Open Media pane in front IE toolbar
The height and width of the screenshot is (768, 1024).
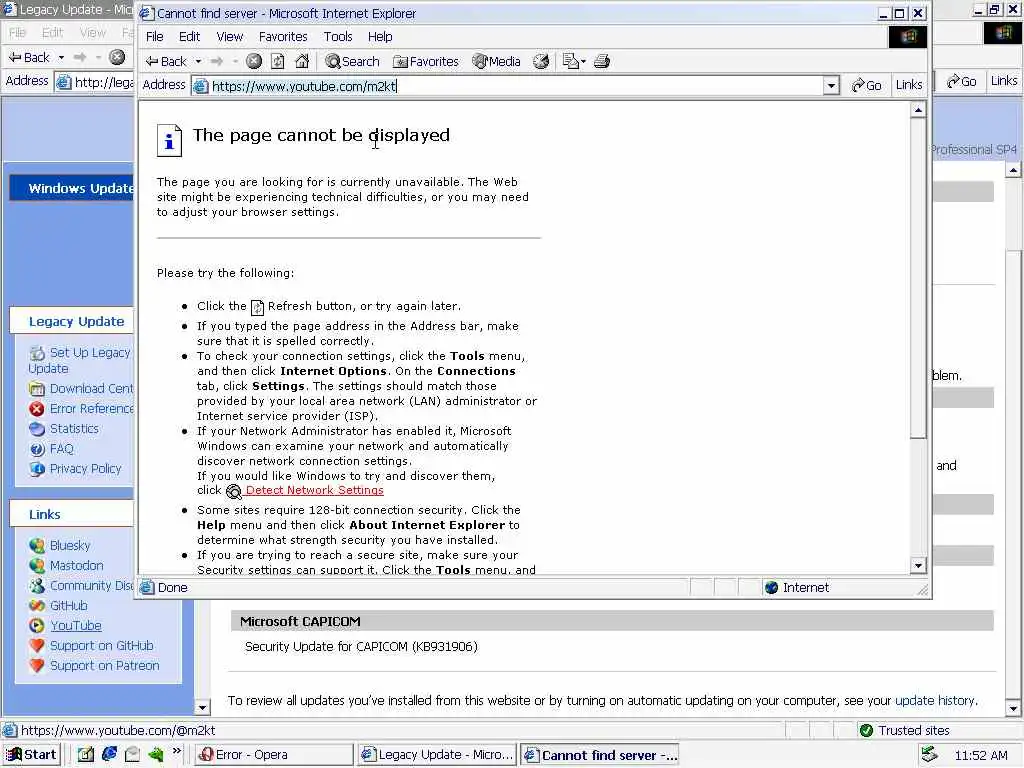pyautogui.click(x=497, y=61)
